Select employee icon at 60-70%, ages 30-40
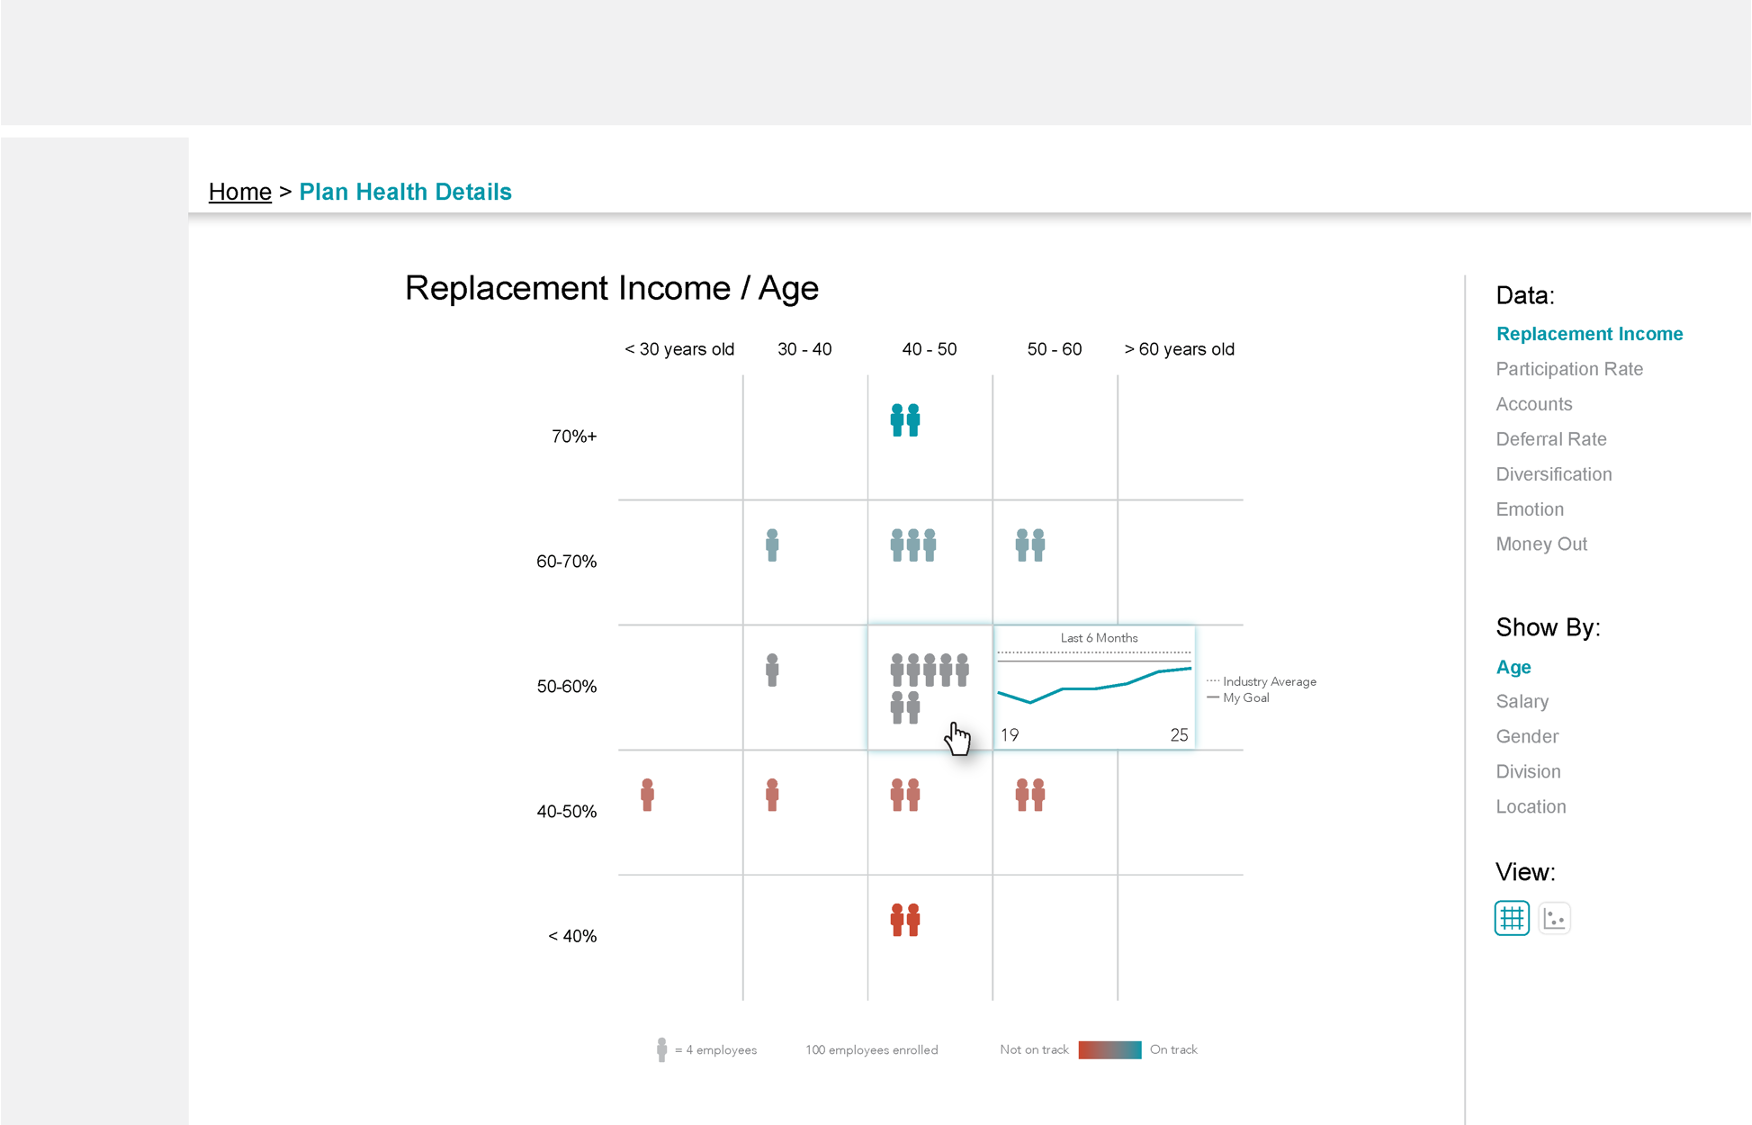 click(772, 545)
